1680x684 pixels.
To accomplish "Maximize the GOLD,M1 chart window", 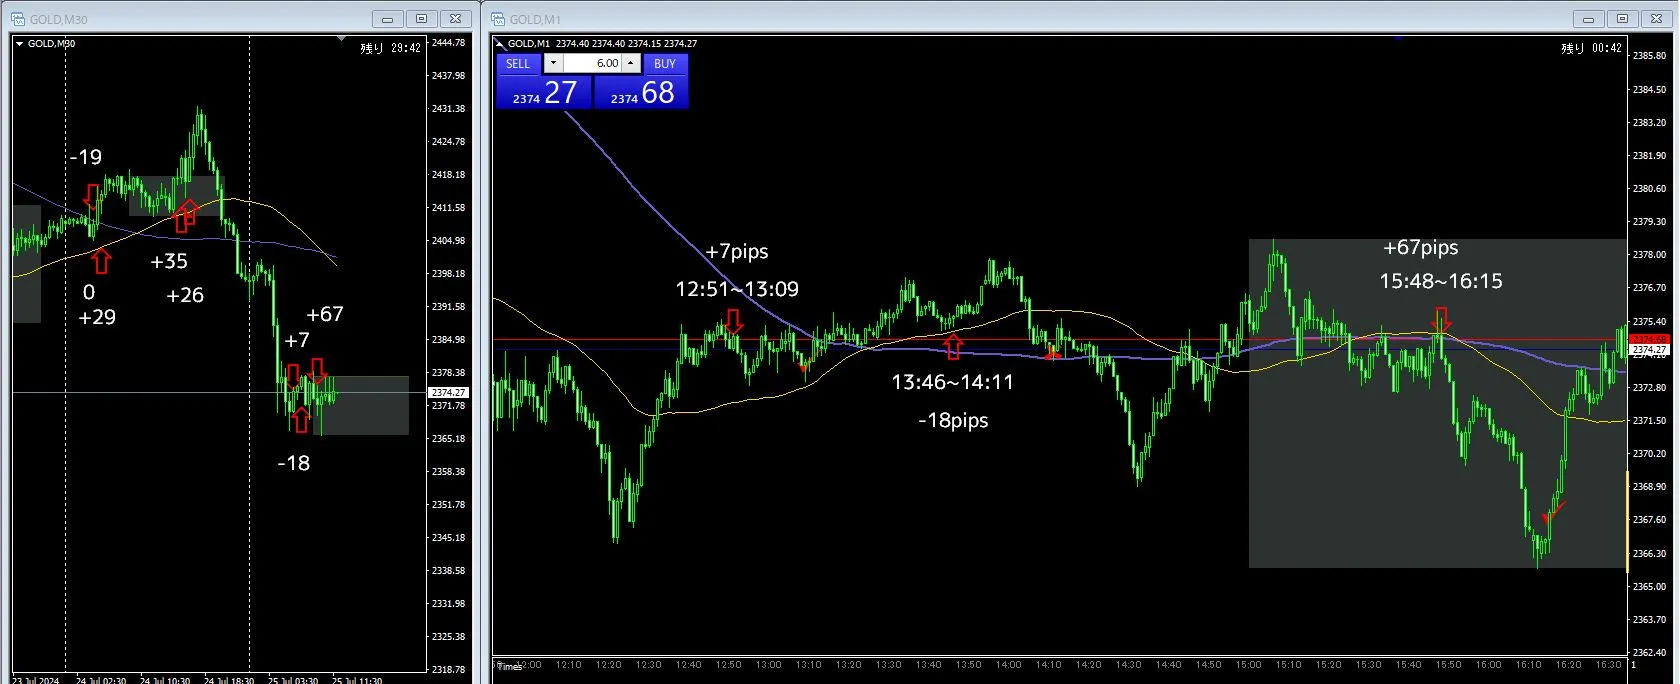I will coord(1622,19).
